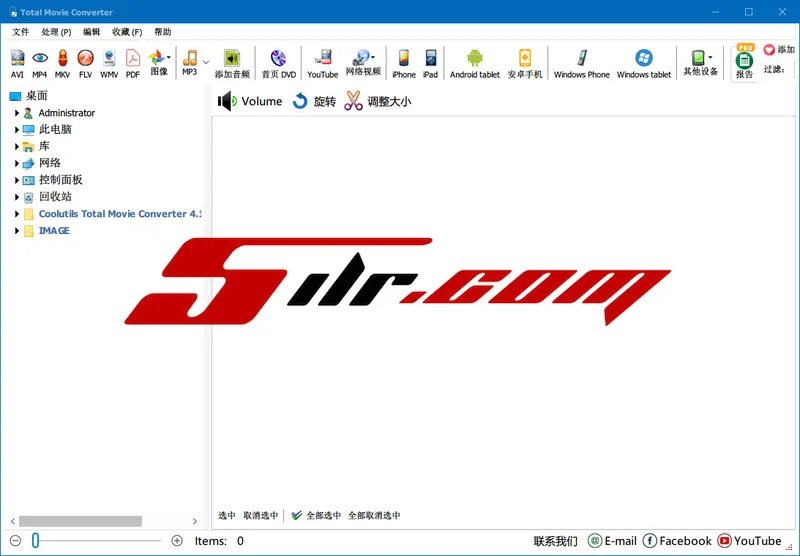
Task: Expand the 控制面板 control panel node
Action: click(x=16, y=180)
